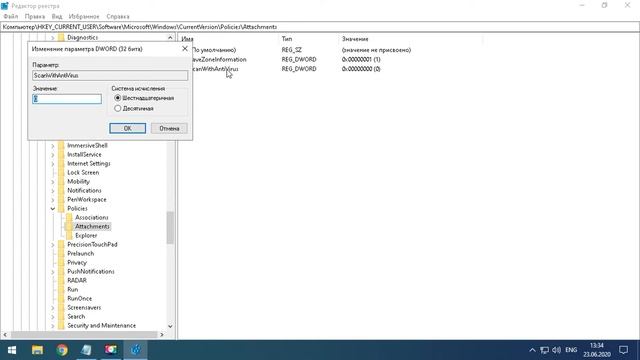This screenshot has width=640, height=360.
Task: Expand the PushNotifications node
Action: pyautogui.click(x=53, y=271)
